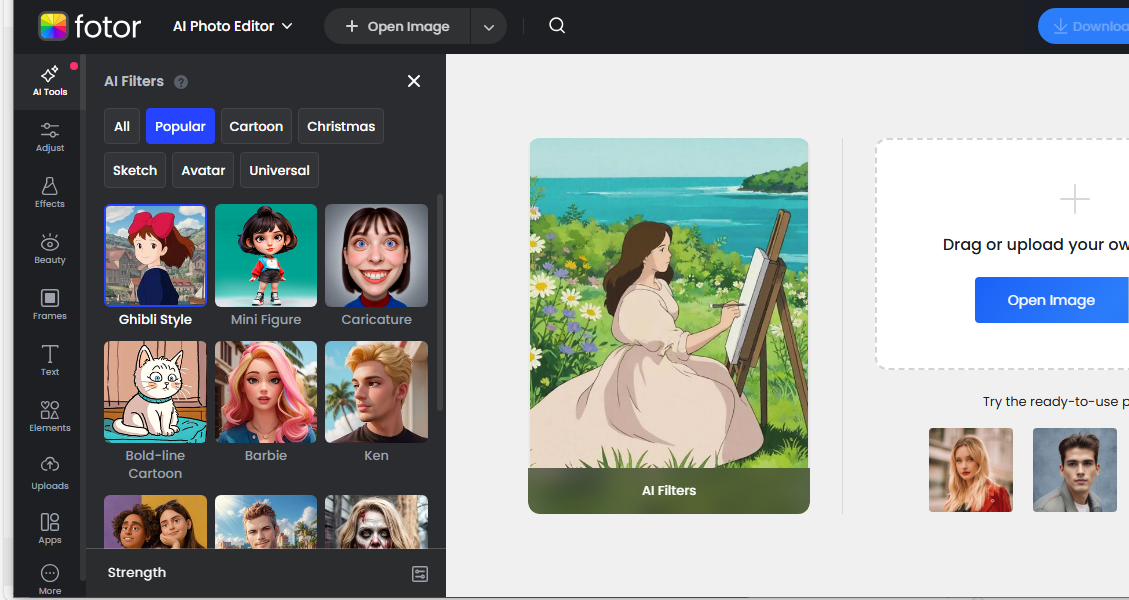Select the Avatar filter category

click(203, 170)
